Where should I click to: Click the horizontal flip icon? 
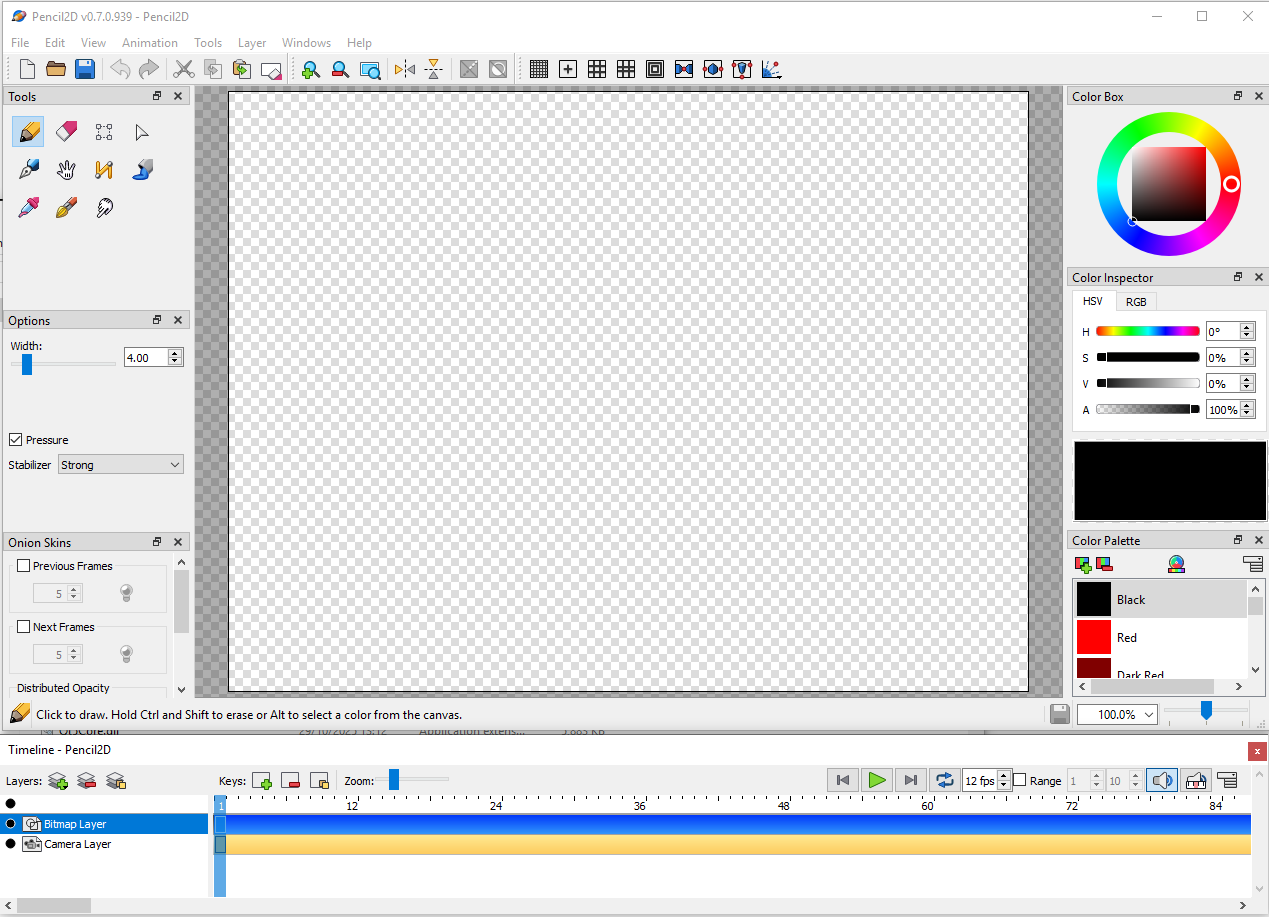click(x=404, y=69)
